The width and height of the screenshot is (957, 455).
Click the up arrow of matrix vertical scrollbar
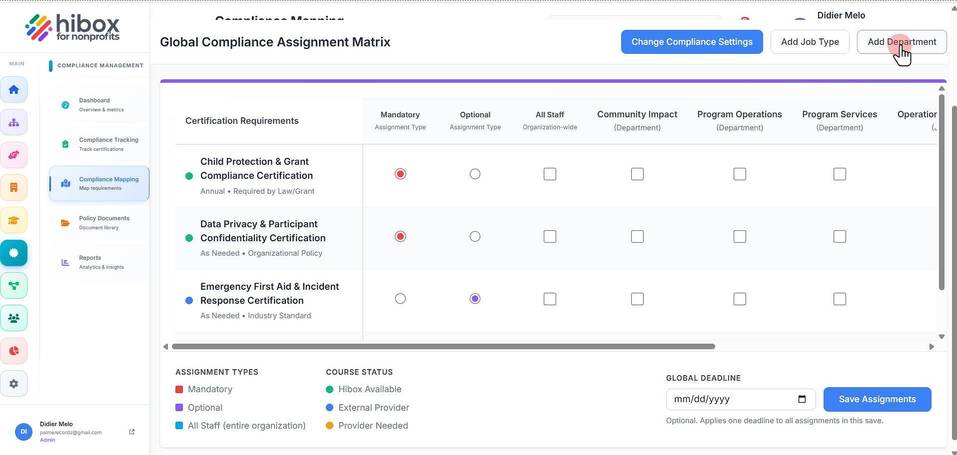[942, 89]
